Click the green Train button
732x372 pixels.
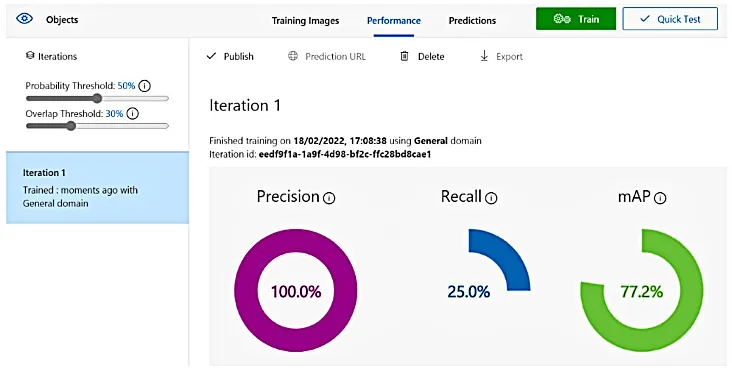click(x=576, y=19)
